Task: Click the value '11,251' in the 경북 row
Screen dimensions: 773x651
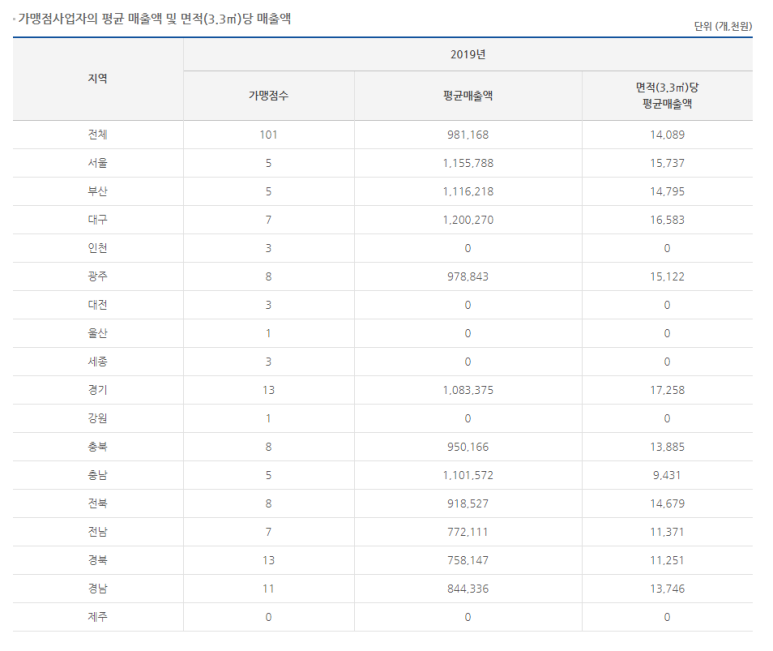Action: click(x=667, y=560)
